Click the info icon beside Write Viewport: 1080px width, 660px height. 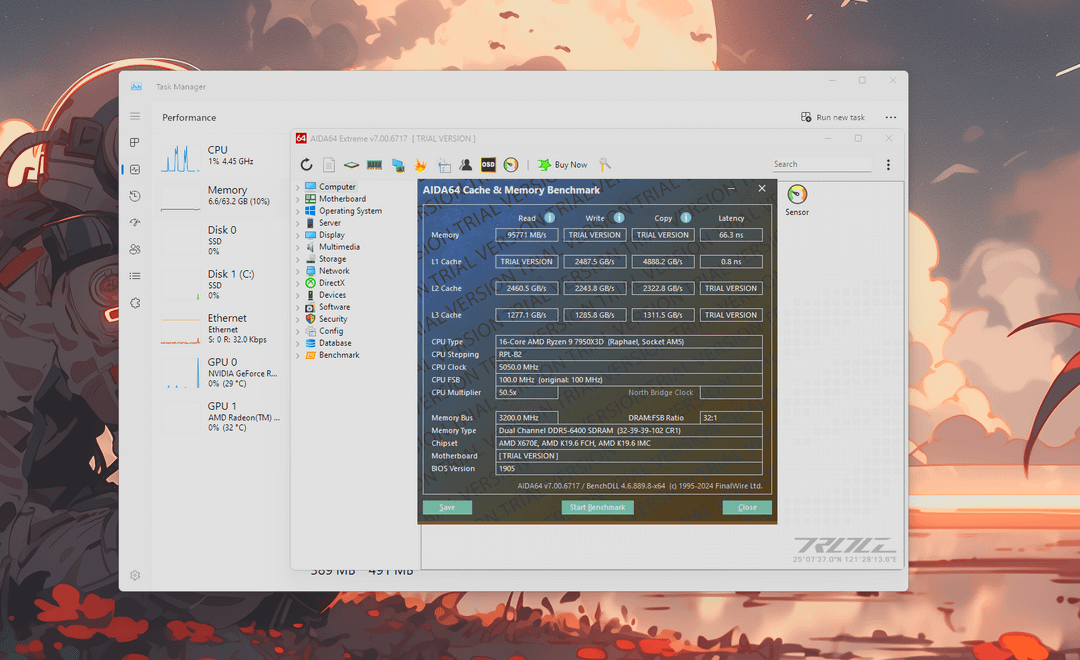pos(619,218)
